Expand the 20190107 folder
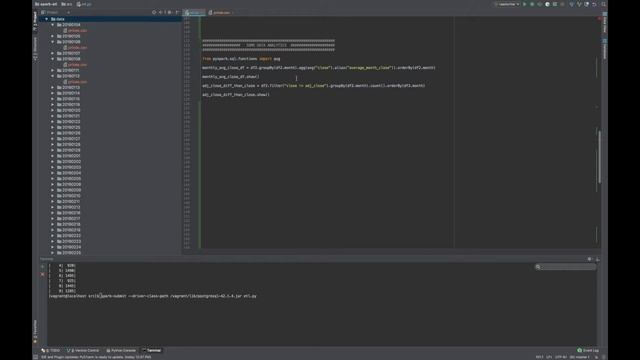The height and width of the screenshot is (360, 640). point(53,53)
